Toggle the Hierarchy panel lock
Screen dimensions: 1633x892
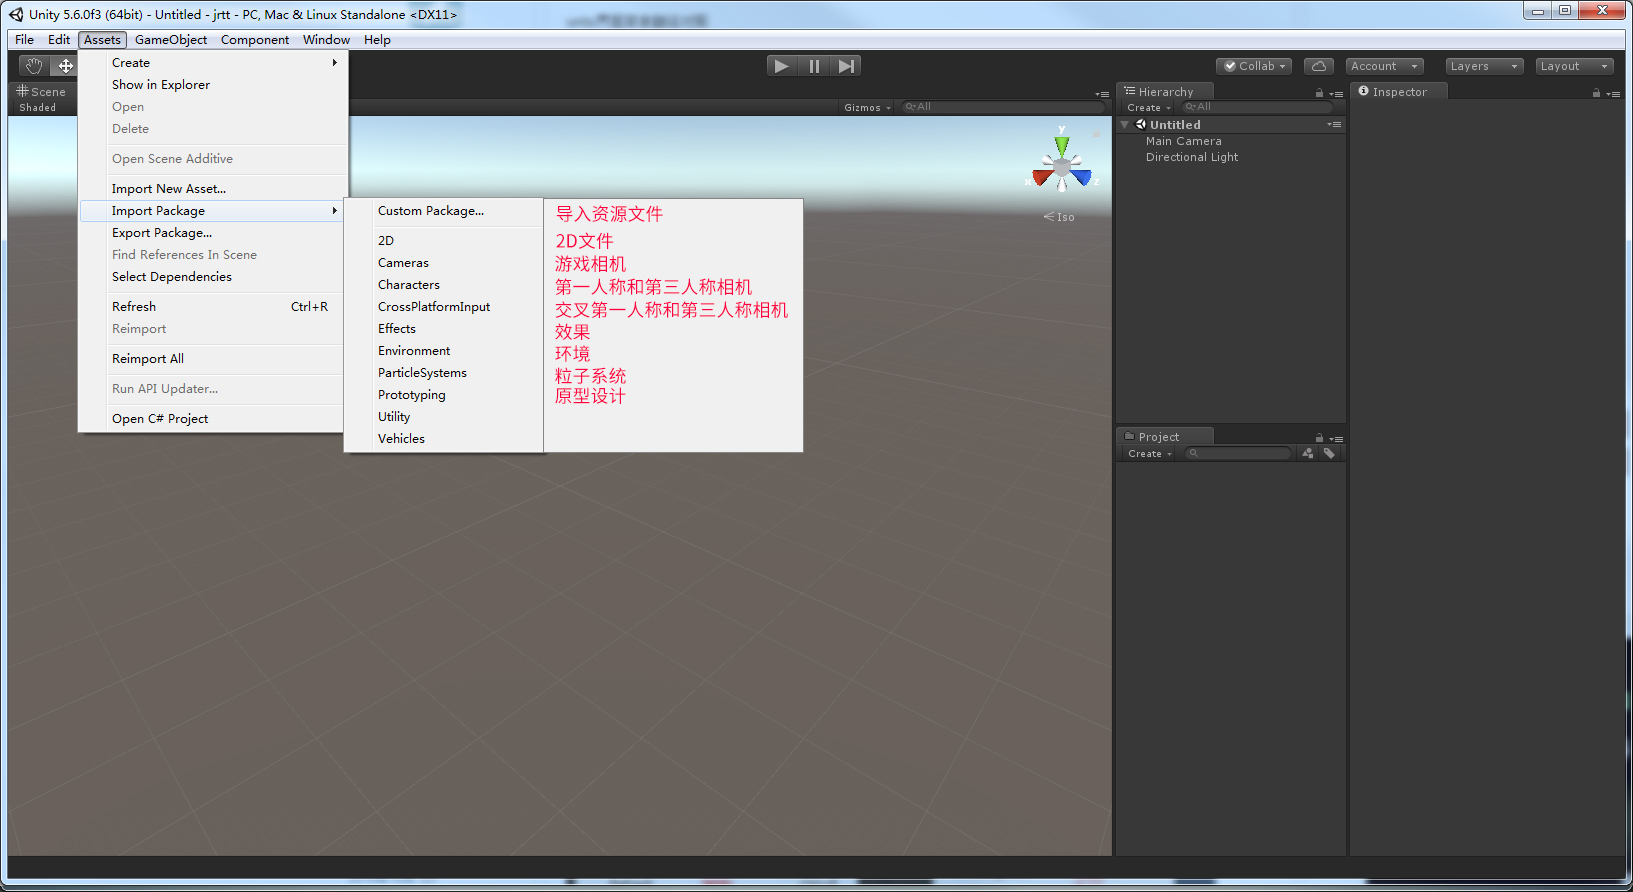point(1319,93)
